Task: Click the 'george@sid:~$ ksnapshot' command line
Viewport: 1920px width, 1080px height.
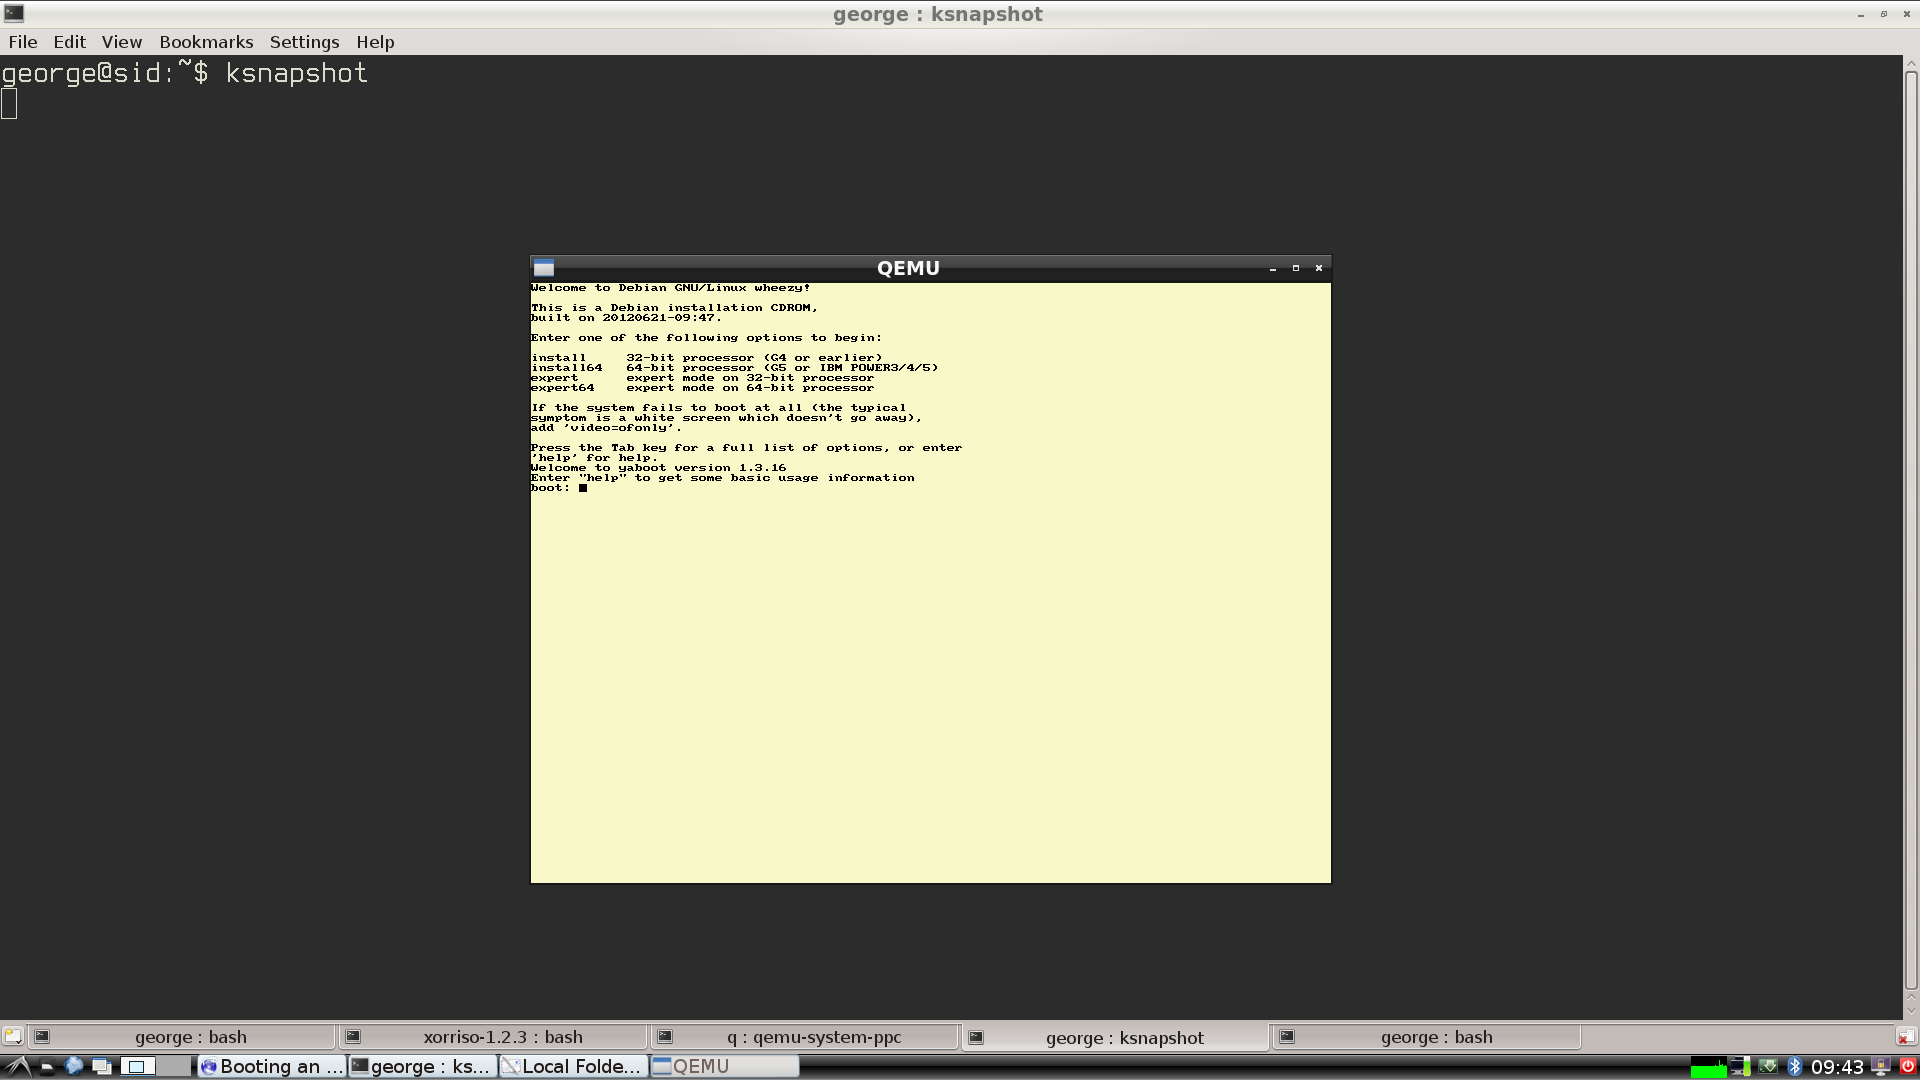Action: (x=185, y=73)
